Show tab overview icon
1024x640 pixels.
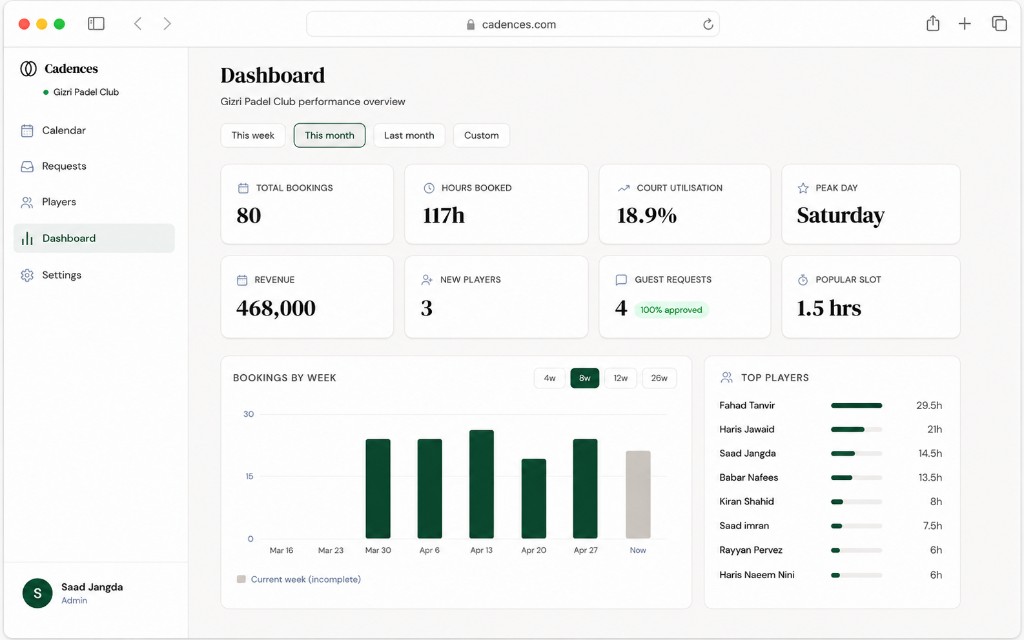pyautogui.click(x=999, y=24)
